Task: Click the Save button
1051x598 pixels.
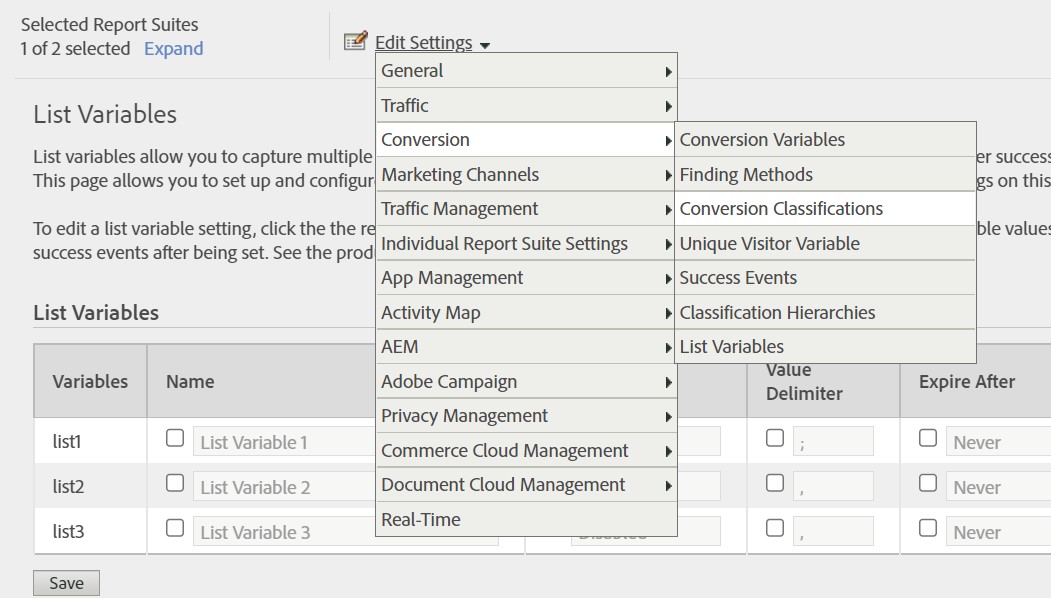Action: click(66, 583)
